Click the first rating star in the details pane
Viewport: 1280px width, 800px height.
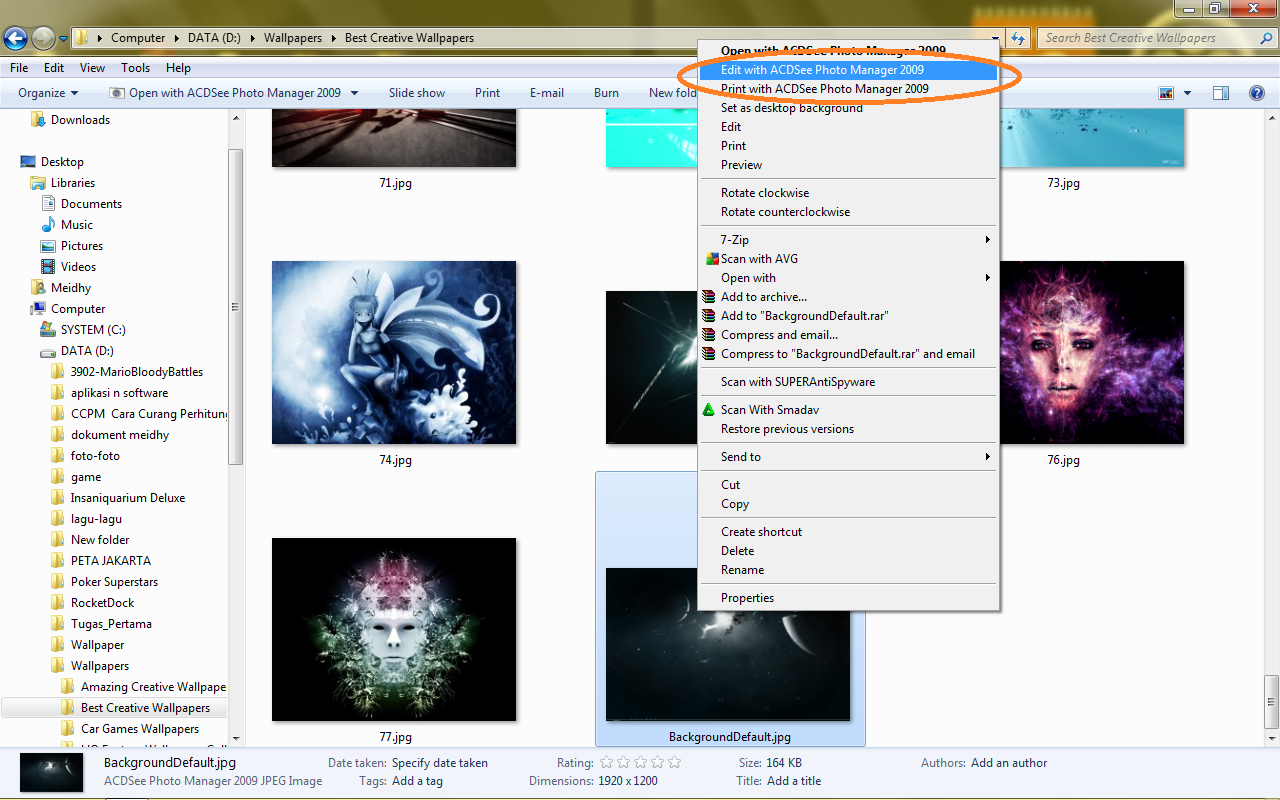[606, 762]
